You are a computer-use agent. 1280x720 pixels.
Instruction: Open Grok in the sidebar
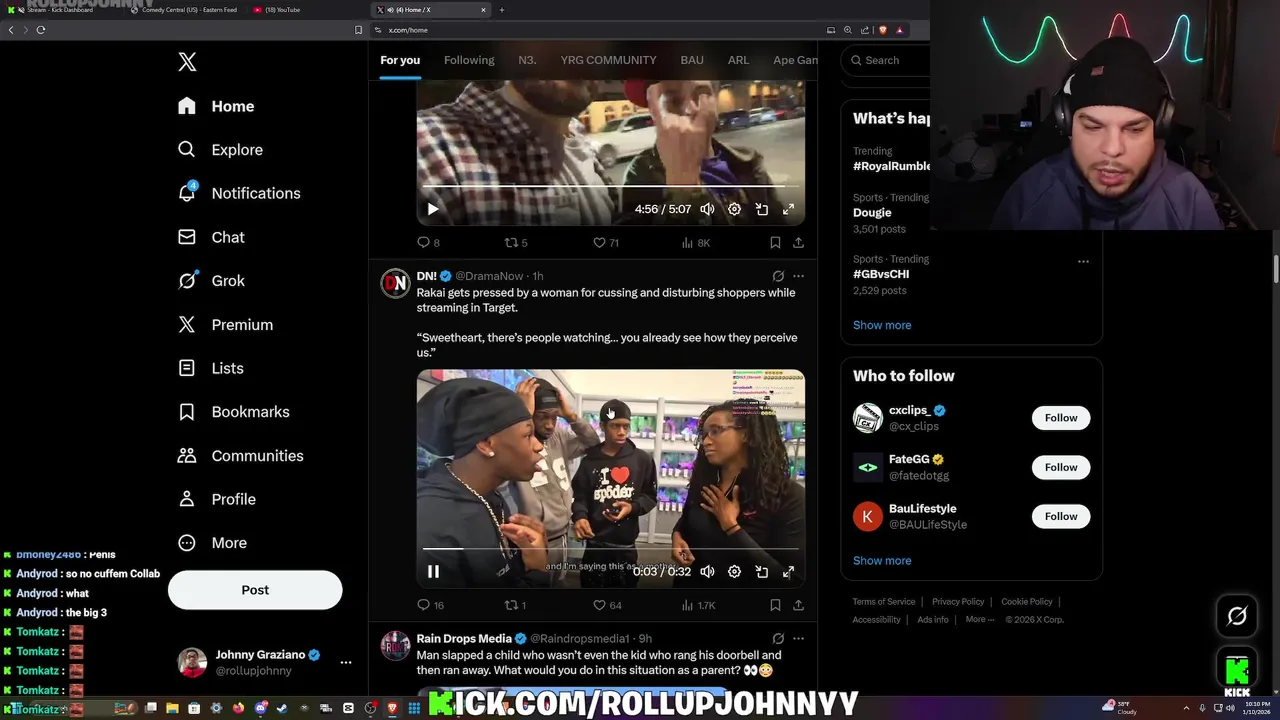pyautogui.click(x=211, y=281)
